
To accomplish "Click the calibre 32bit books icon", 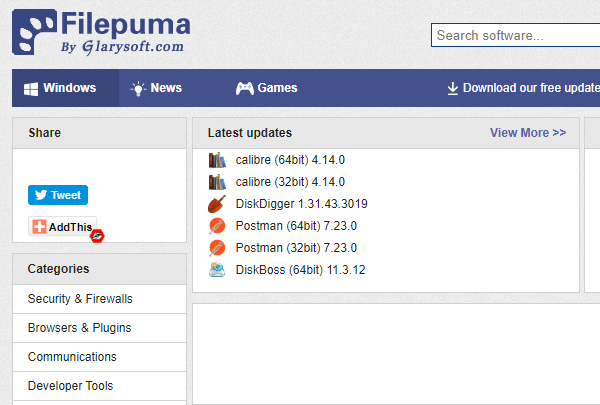I will [217, 182].
